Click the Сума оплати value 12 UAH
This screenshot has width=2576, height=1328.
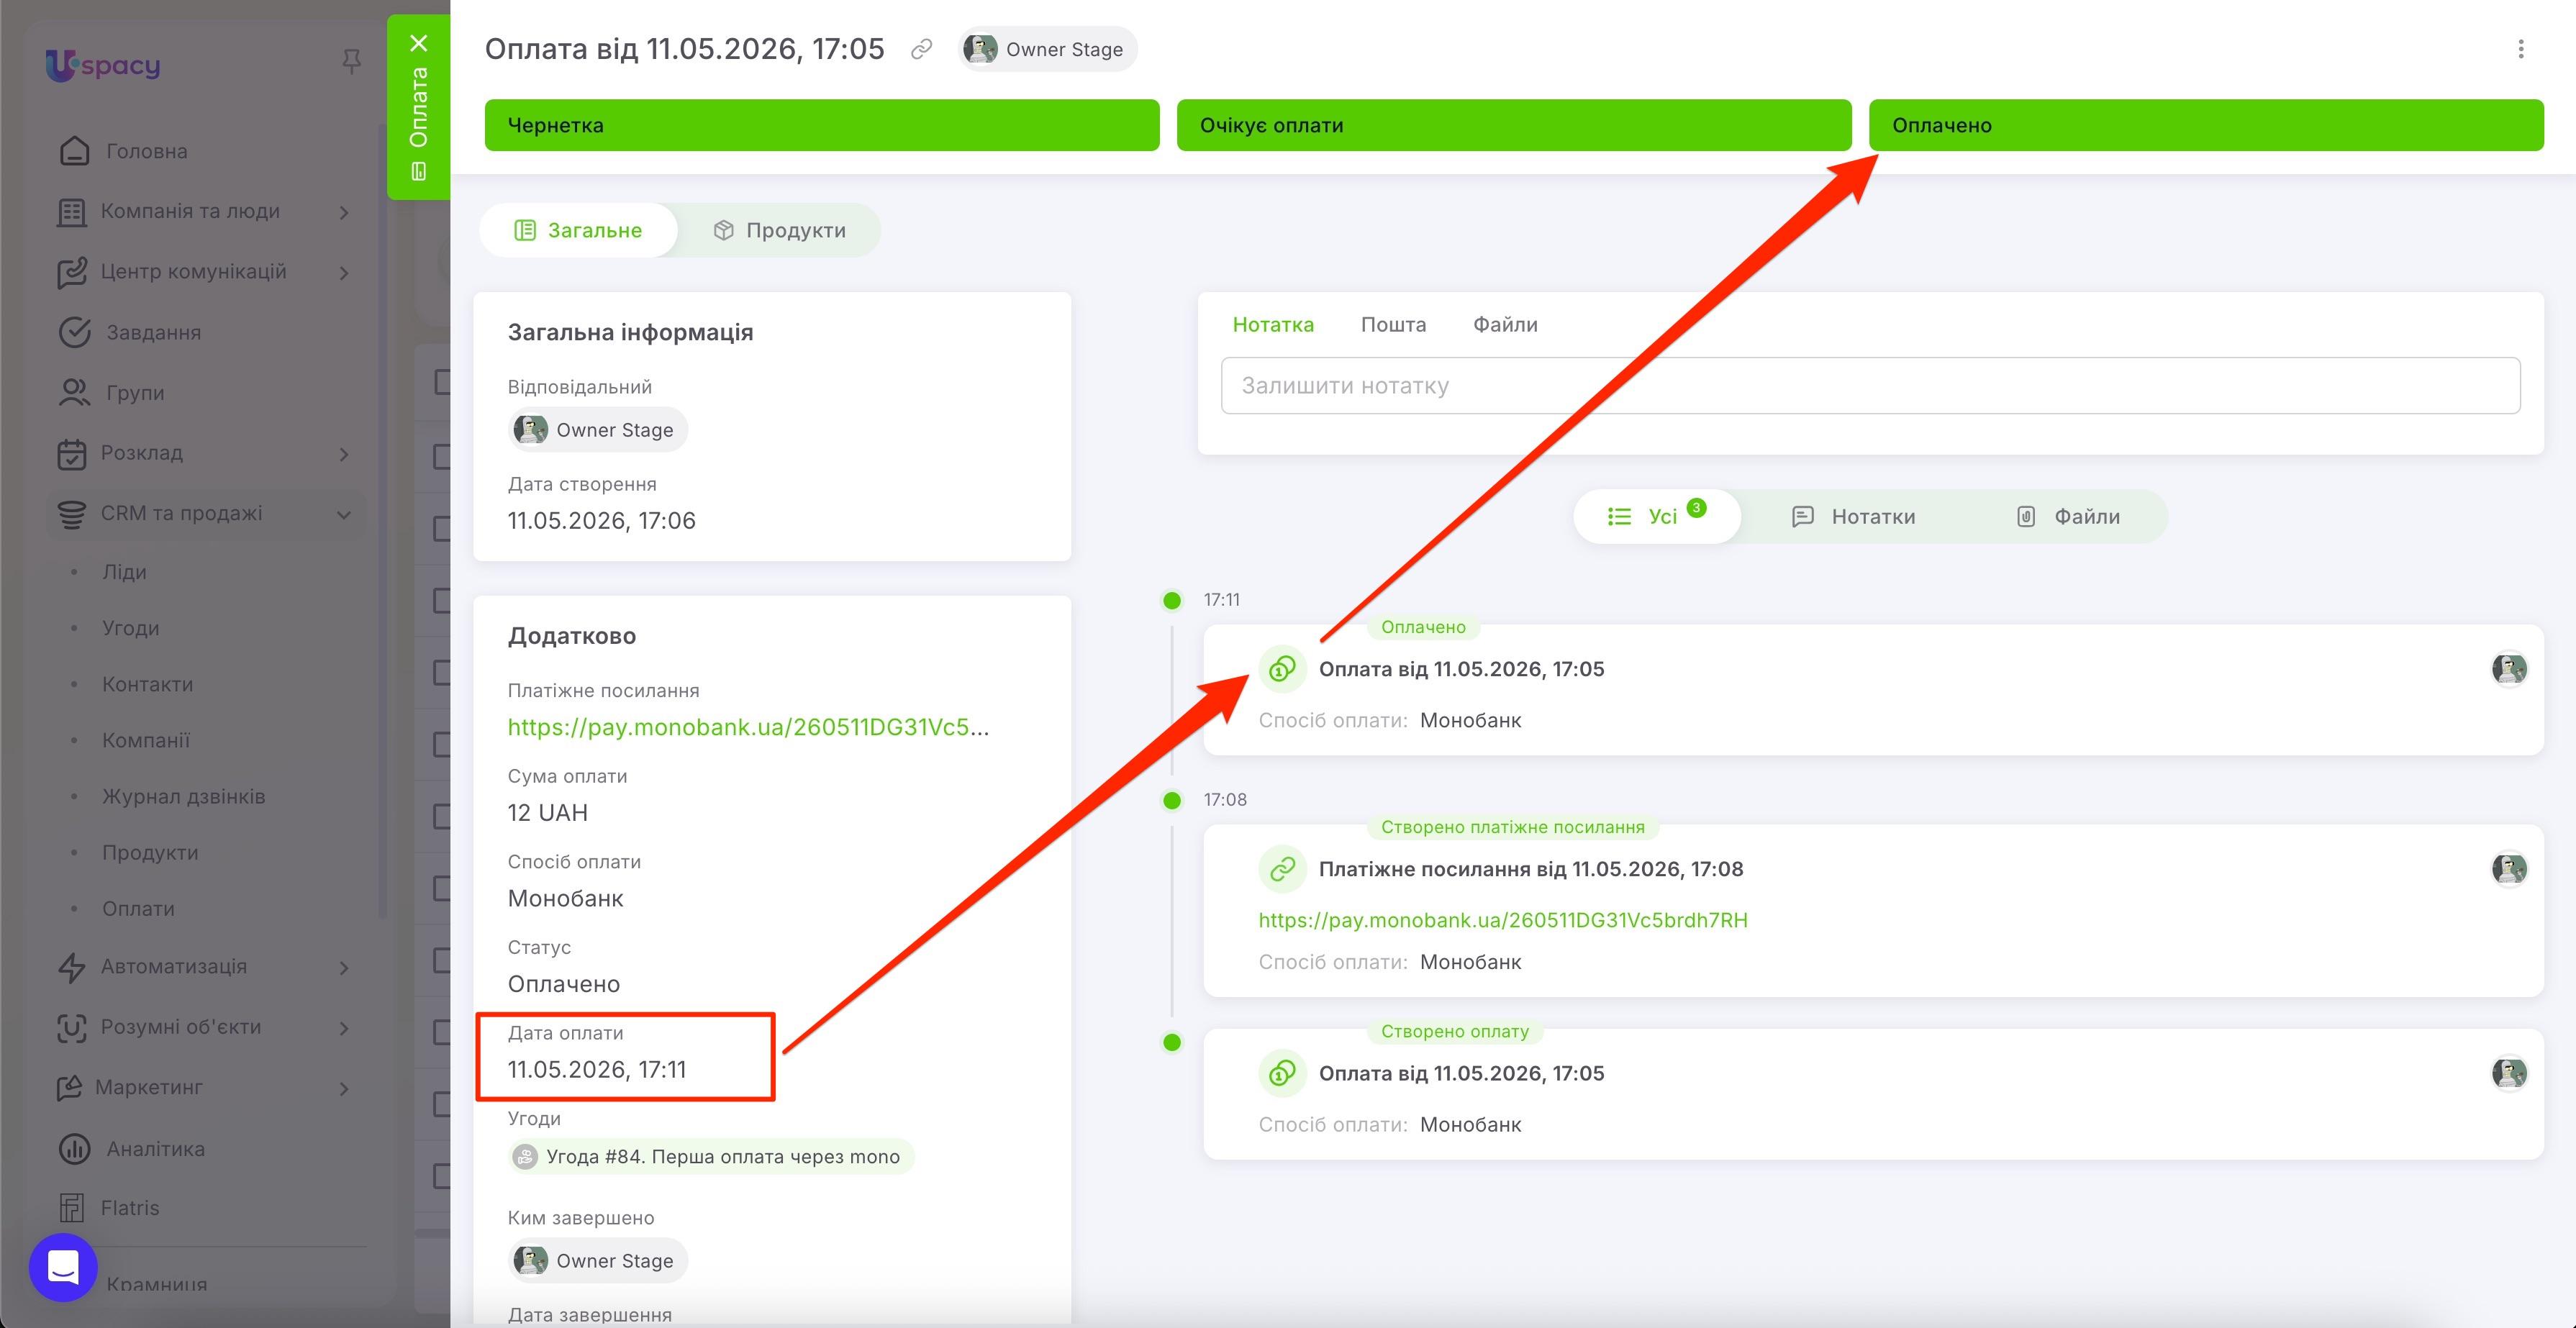point(547,812)
